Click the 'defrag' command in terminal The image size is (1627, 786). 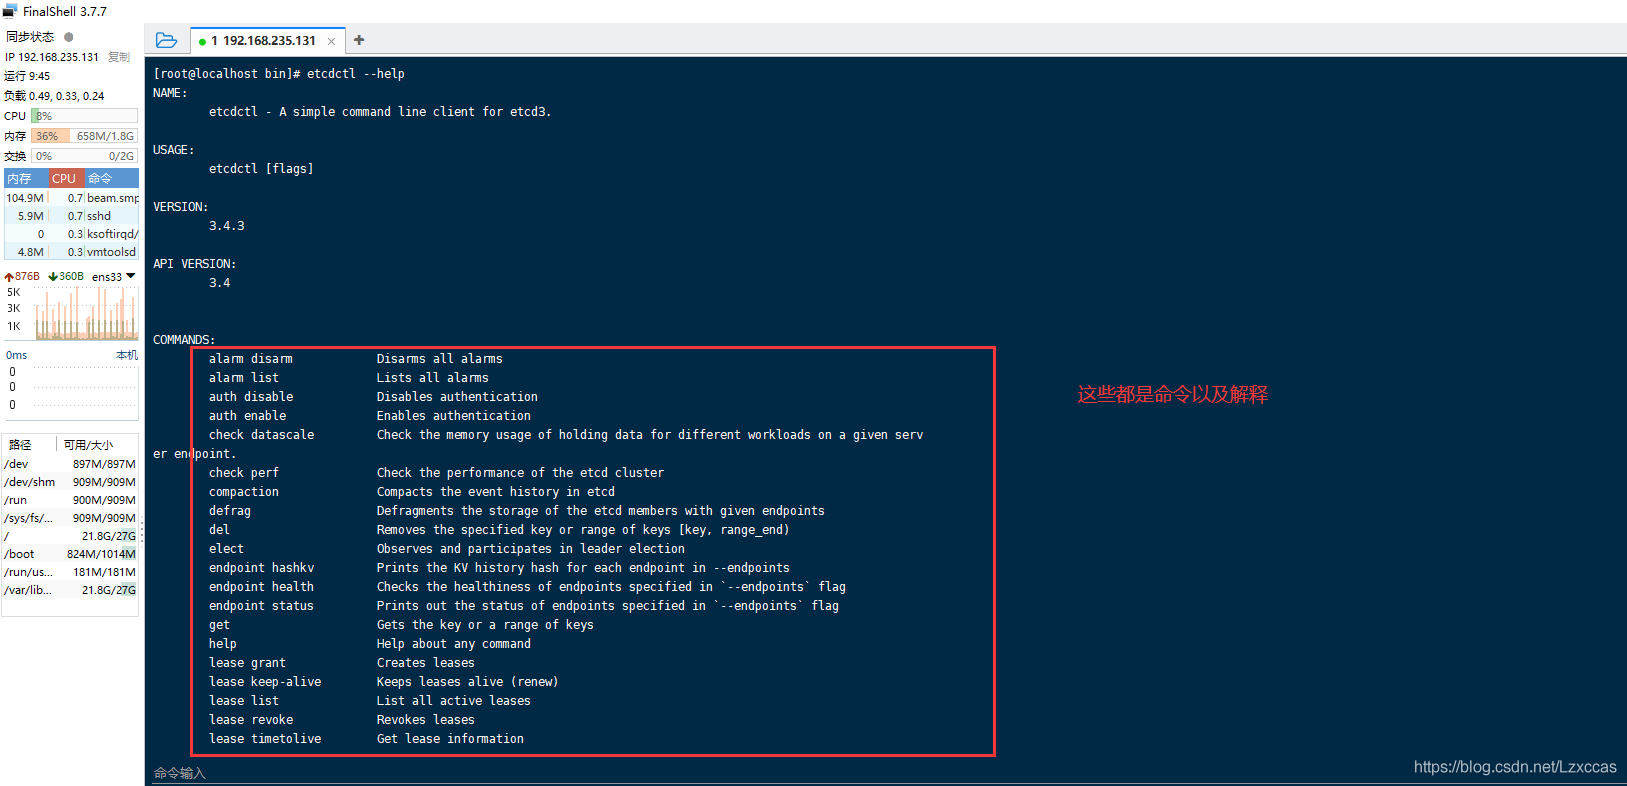230,511
